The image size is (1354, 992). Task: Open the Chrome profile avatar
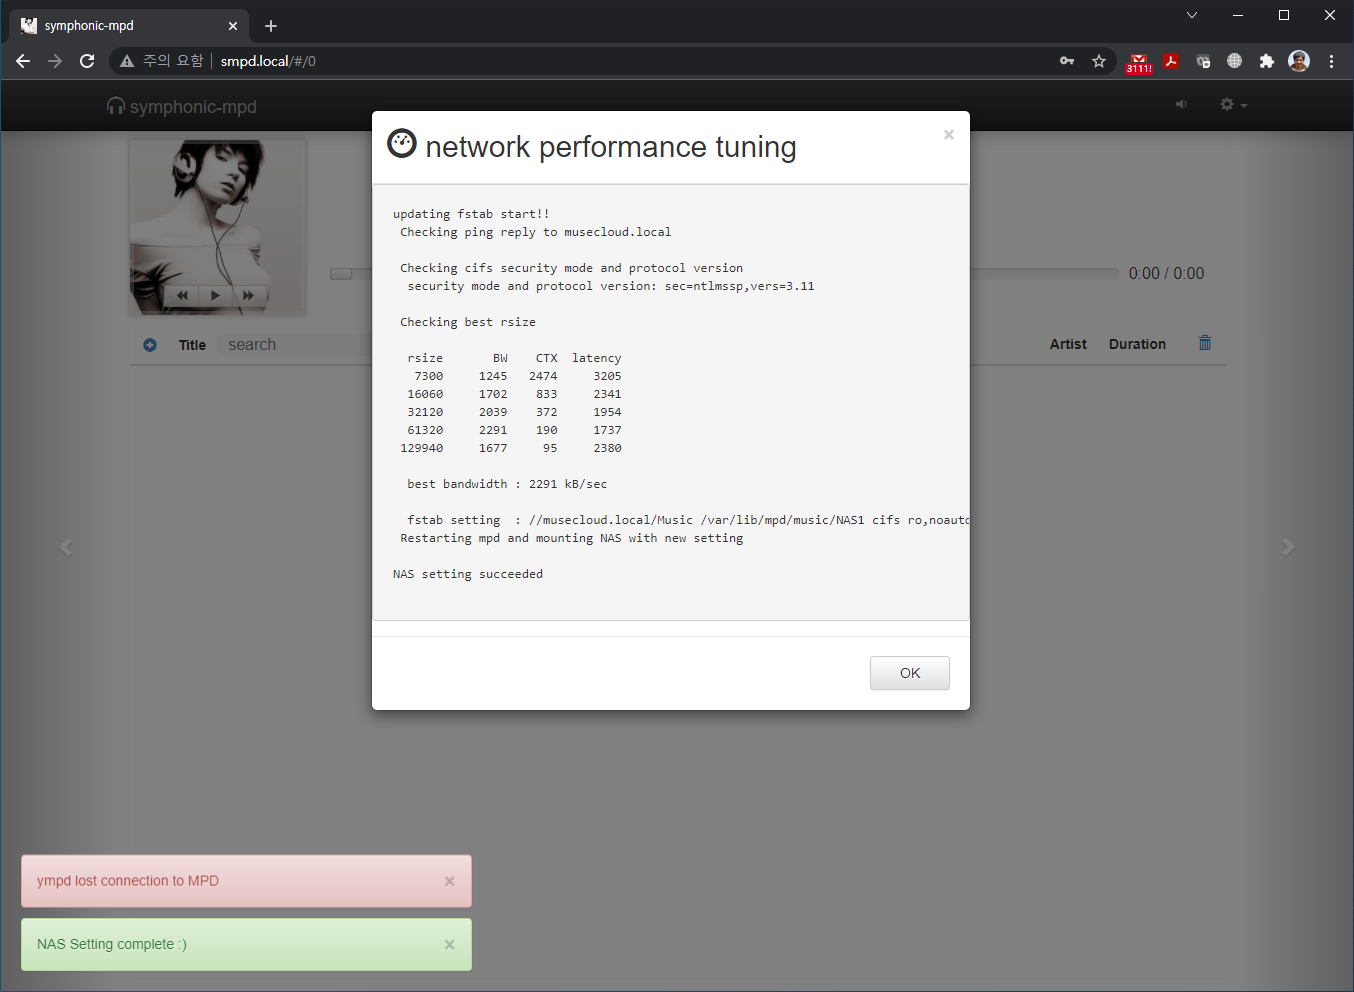(1299, 61)
